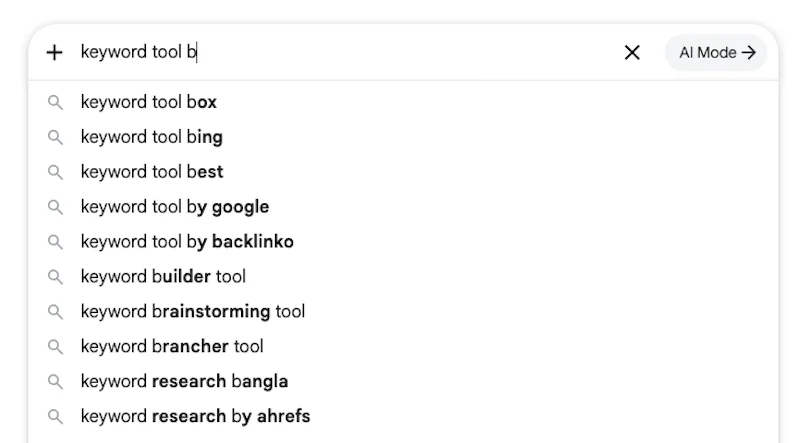This screenshot has width=810, height=443.
Task: Click inside the search text field
Action: (x=346, y=52)
